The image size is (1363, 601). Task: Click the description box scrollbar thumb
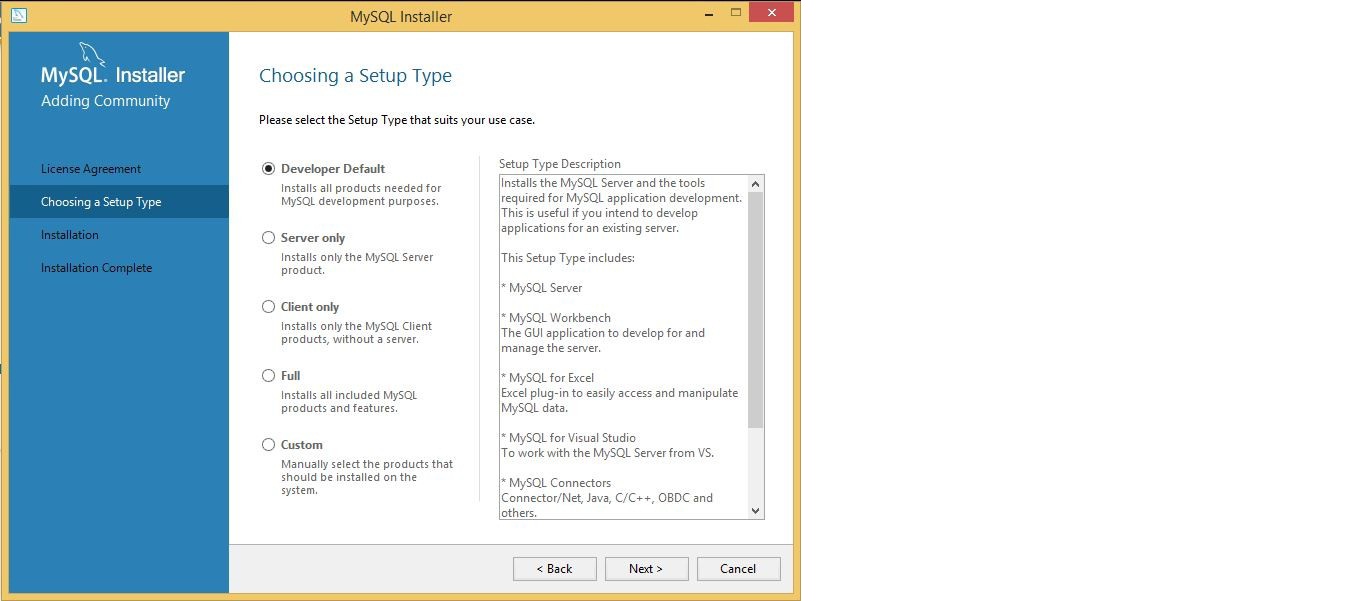(x=755, y=310)
